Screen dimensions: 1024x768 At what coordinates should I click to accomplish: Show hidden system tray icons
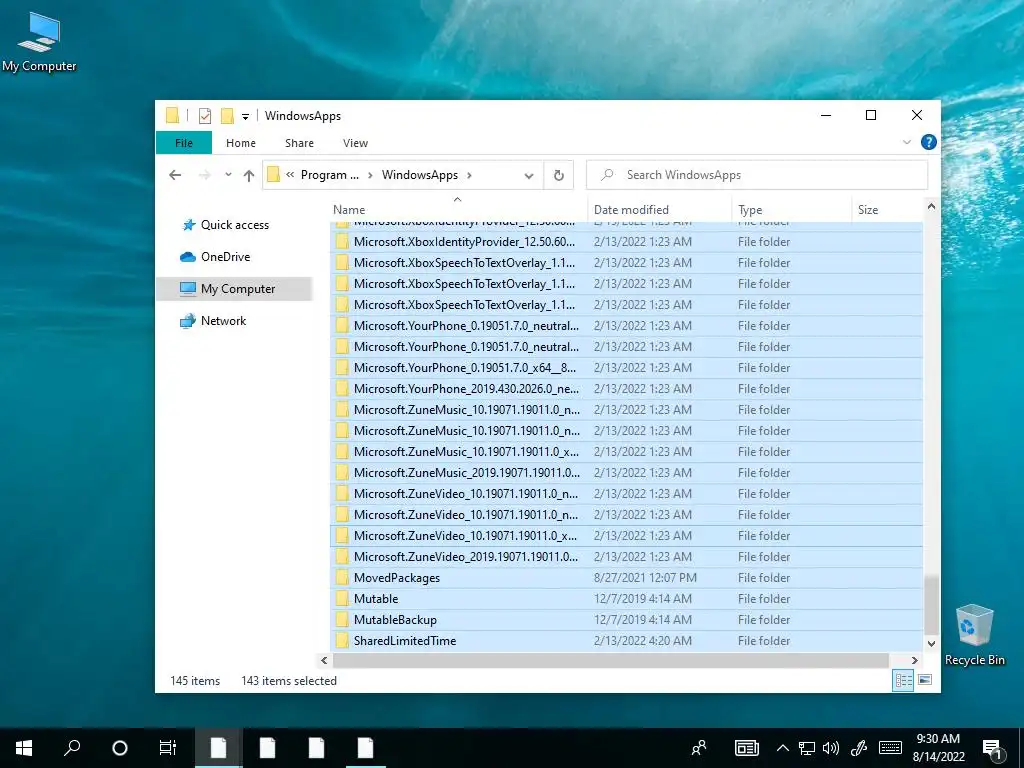point(782,748)
